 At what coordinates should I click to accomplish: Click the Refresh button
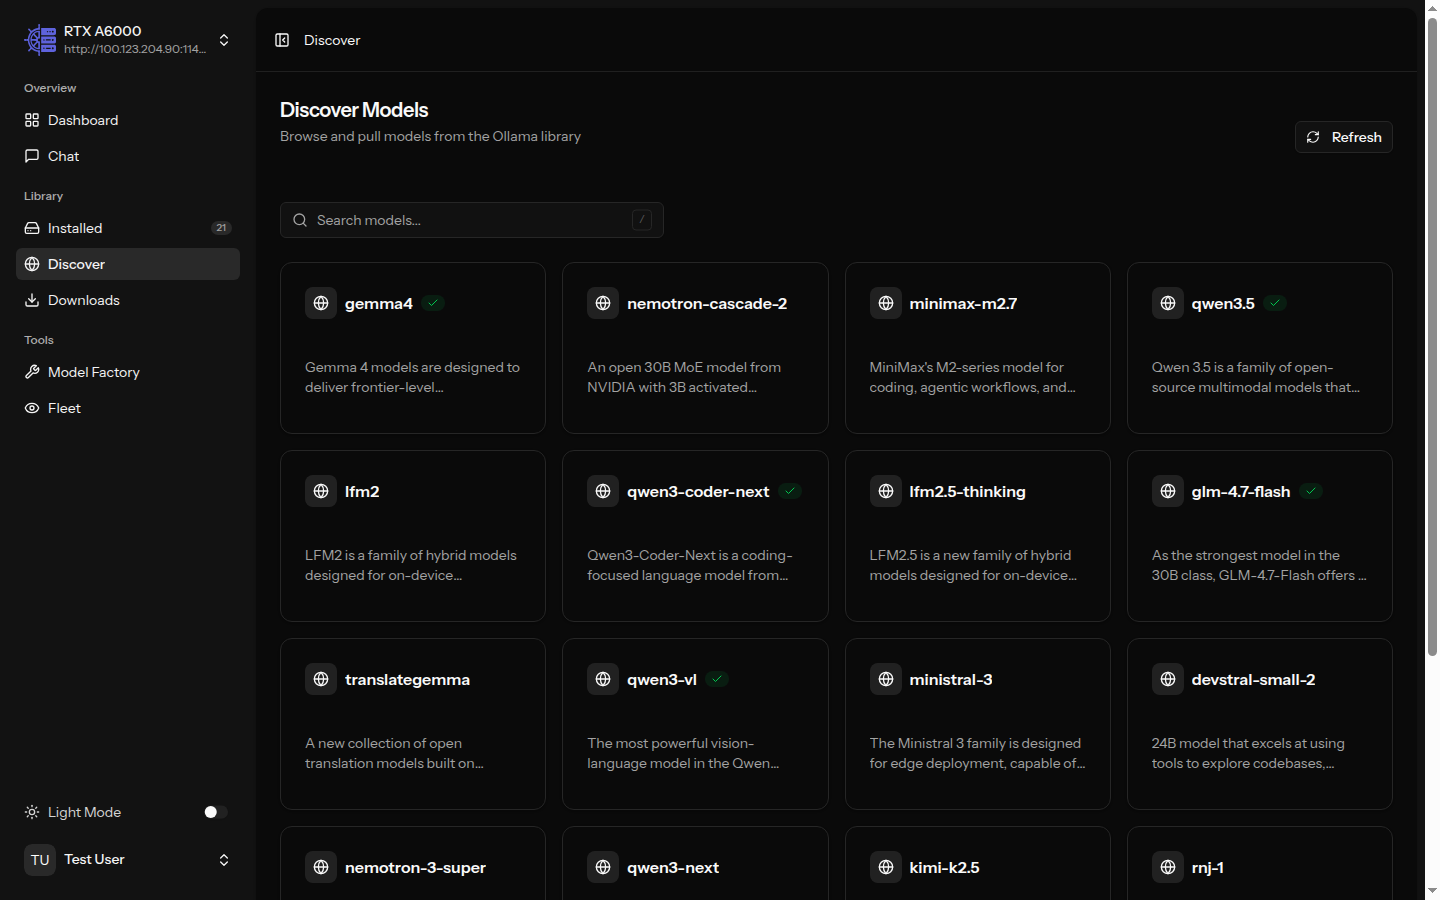(1343, 137)
